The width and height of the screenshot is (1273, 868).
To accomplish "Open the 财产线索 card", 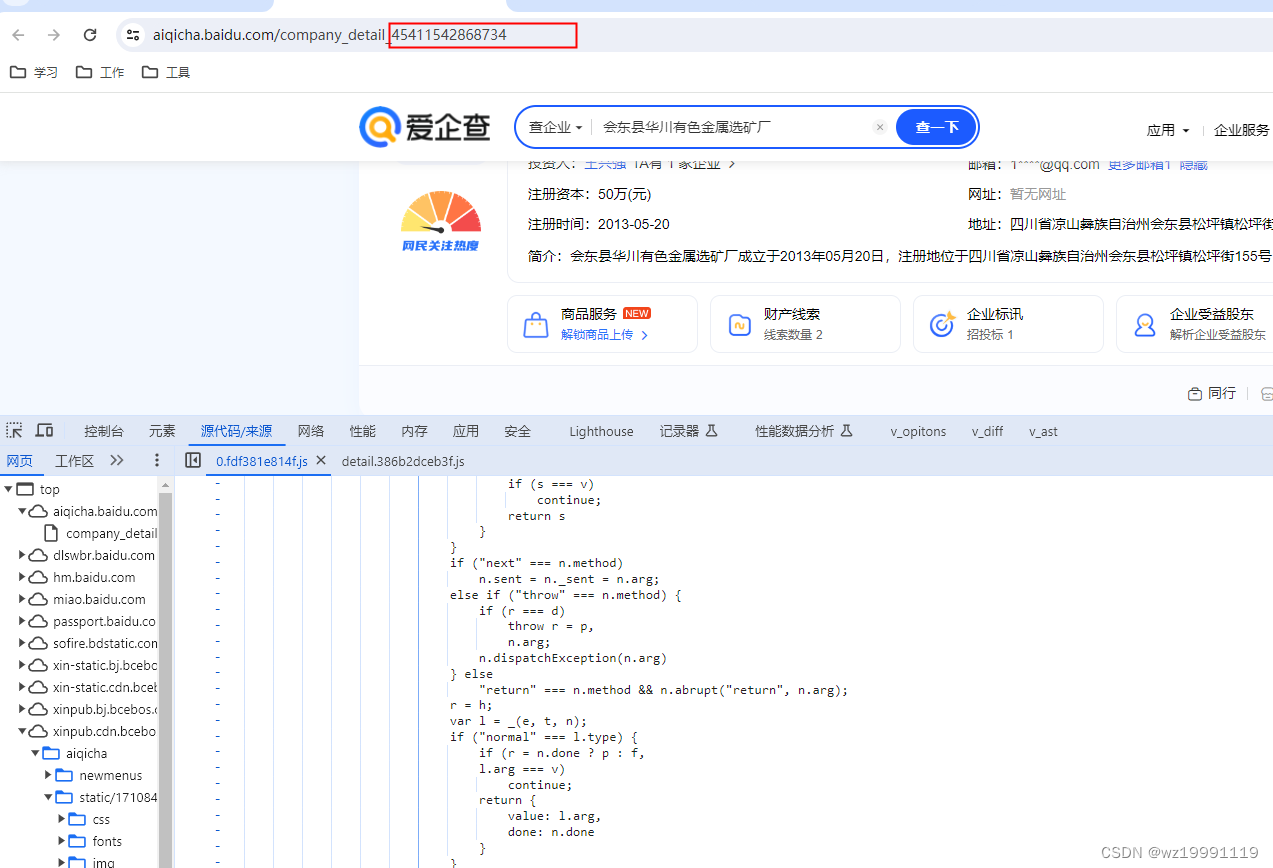I will 805,324.
